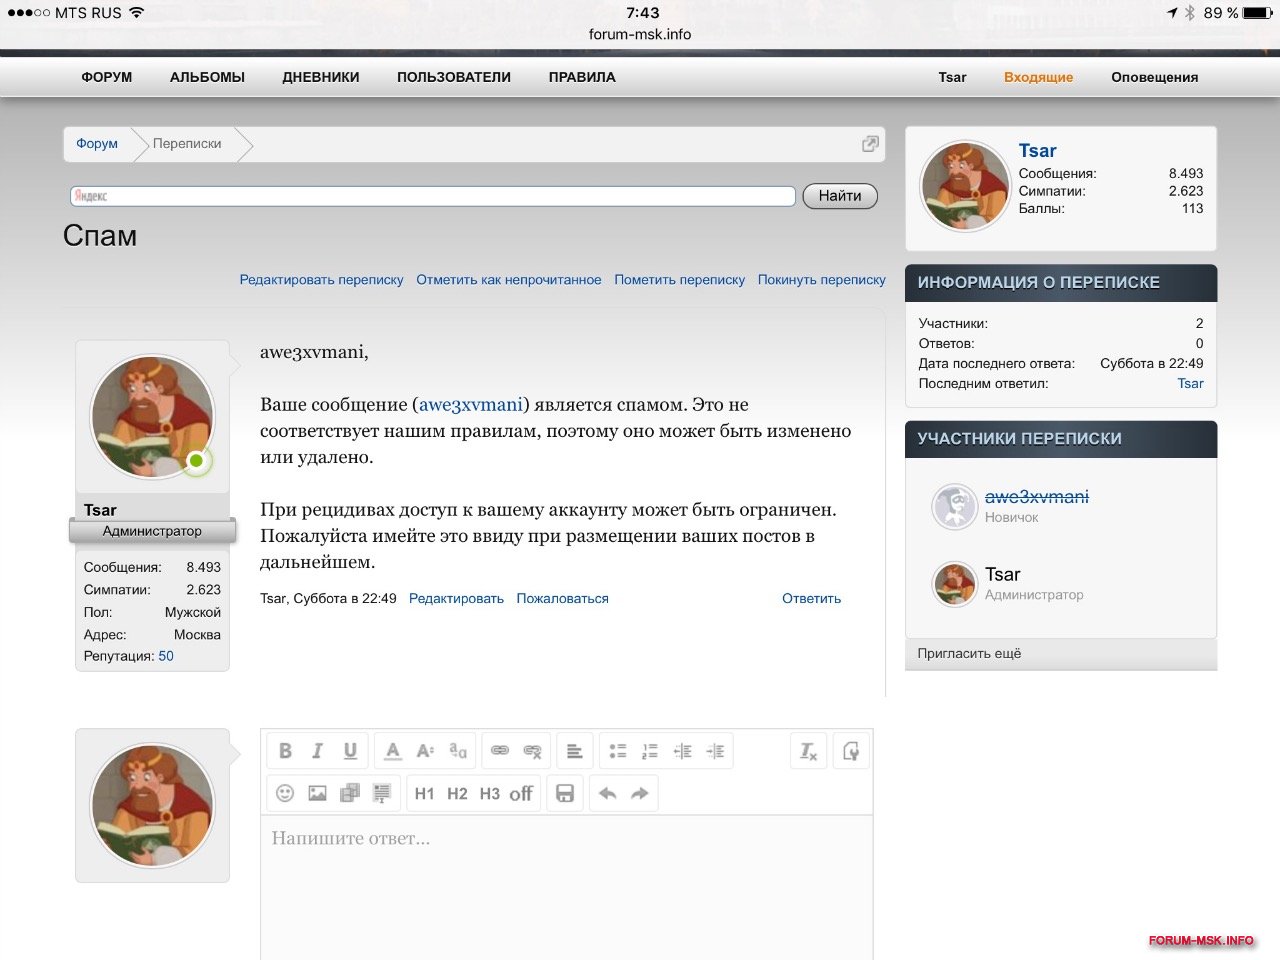The height and width of the screenshot is (960, 1280).
Task: Go to Форум breadcrumb
Action: (x=97, y=144)
